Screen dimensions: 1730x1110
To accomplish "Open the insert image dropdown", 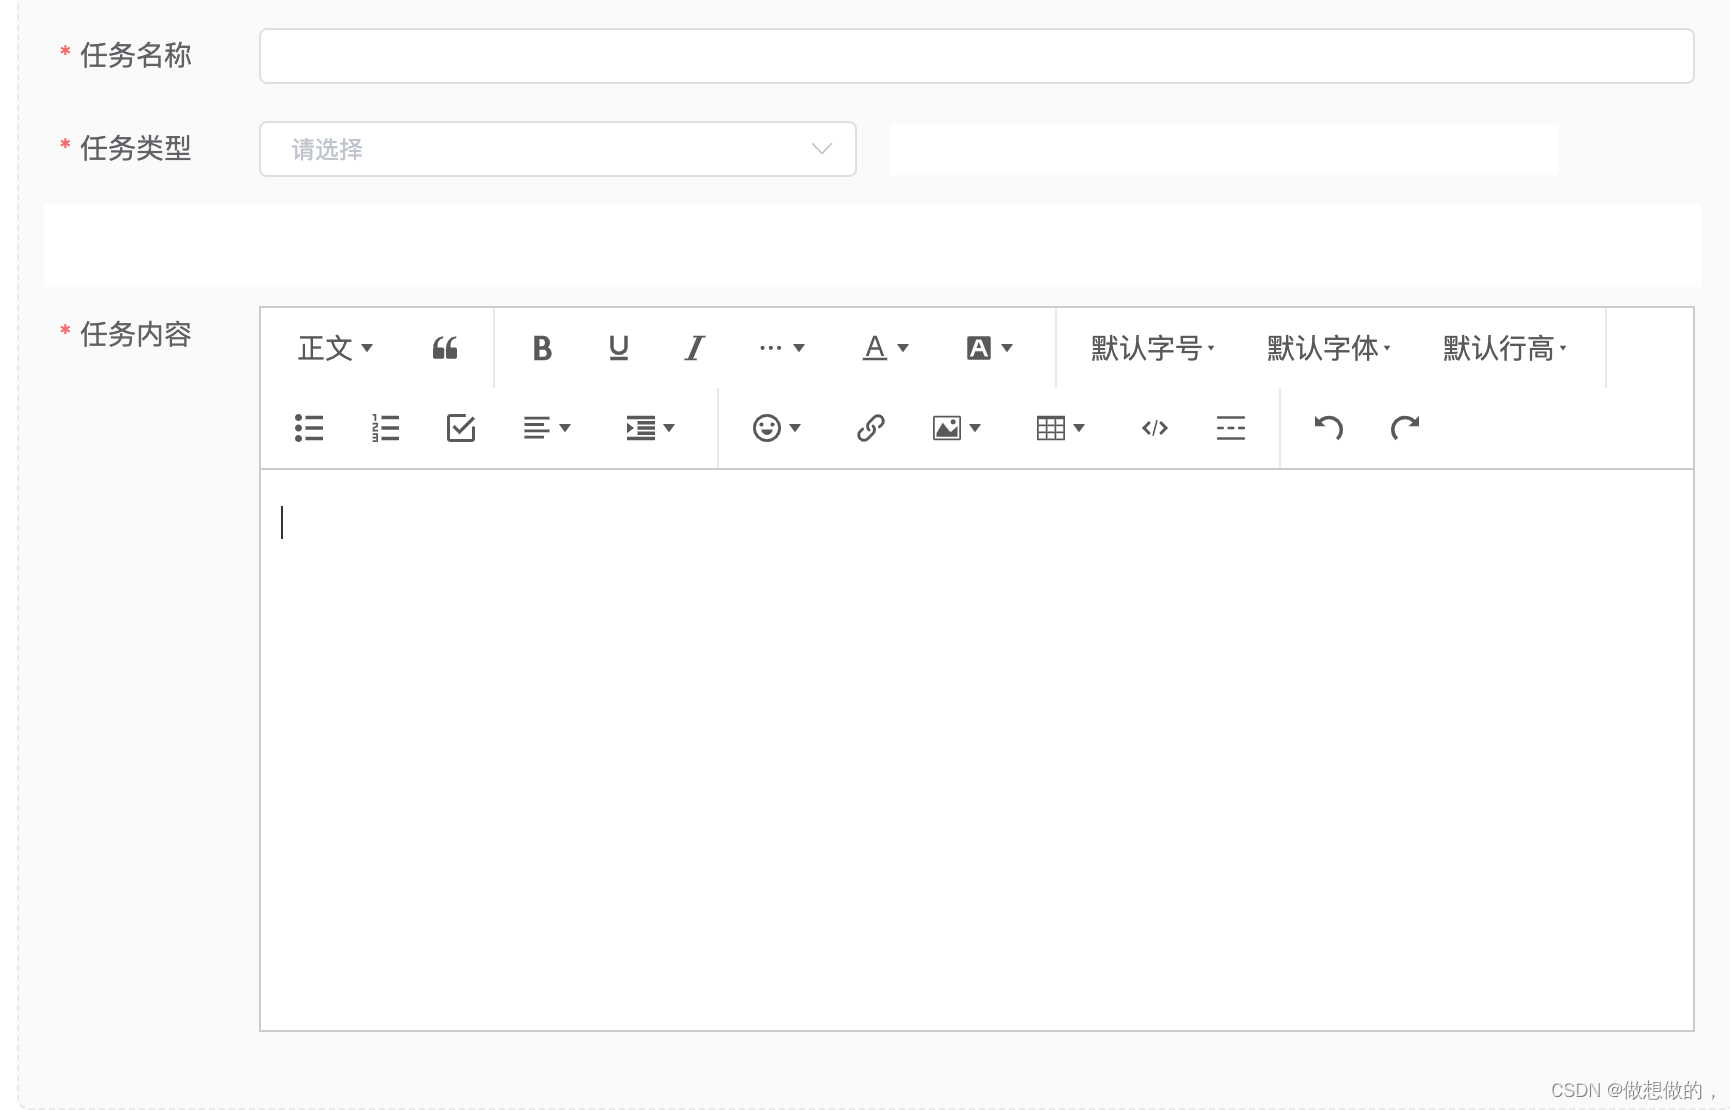I will click(x=957, y=428).
